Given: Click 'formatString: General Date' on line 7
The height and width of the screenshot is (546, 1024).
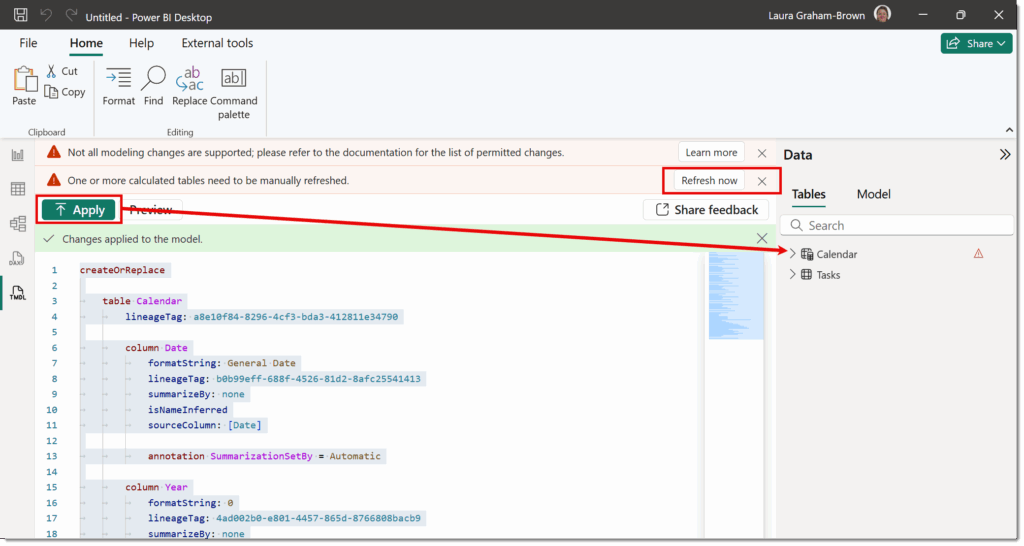Looking at the screenshot, I should (221, 363).
